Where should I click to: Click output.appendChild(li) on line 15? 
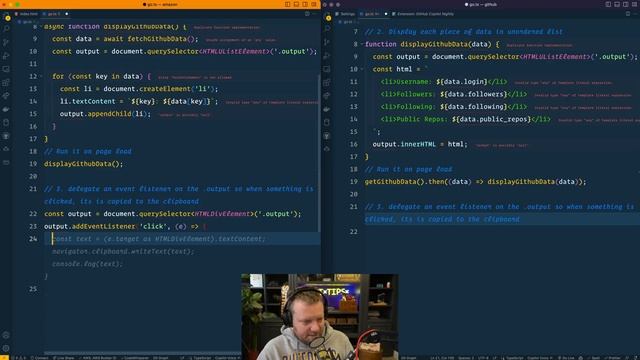(x=105, y=114)
